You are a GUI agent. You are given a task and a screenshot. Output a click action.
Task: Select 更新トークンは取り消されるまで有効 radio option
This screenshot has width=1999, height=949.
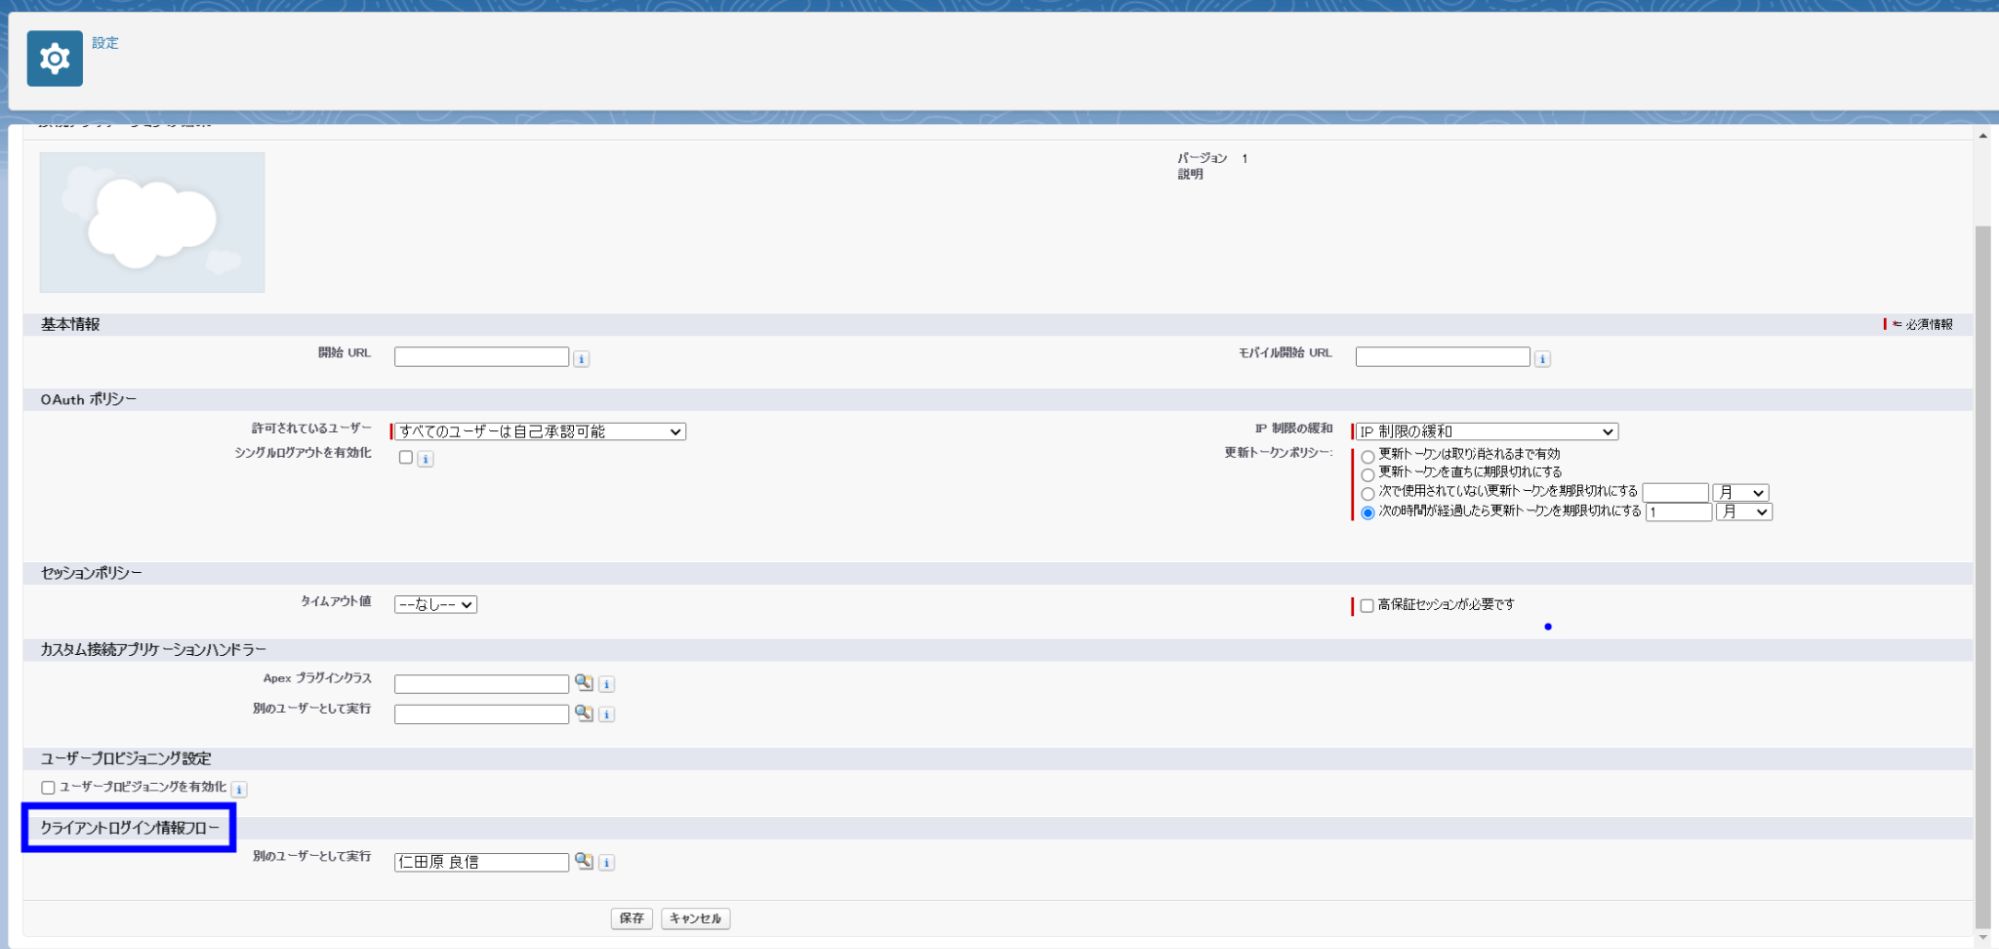click(1368, 457)
